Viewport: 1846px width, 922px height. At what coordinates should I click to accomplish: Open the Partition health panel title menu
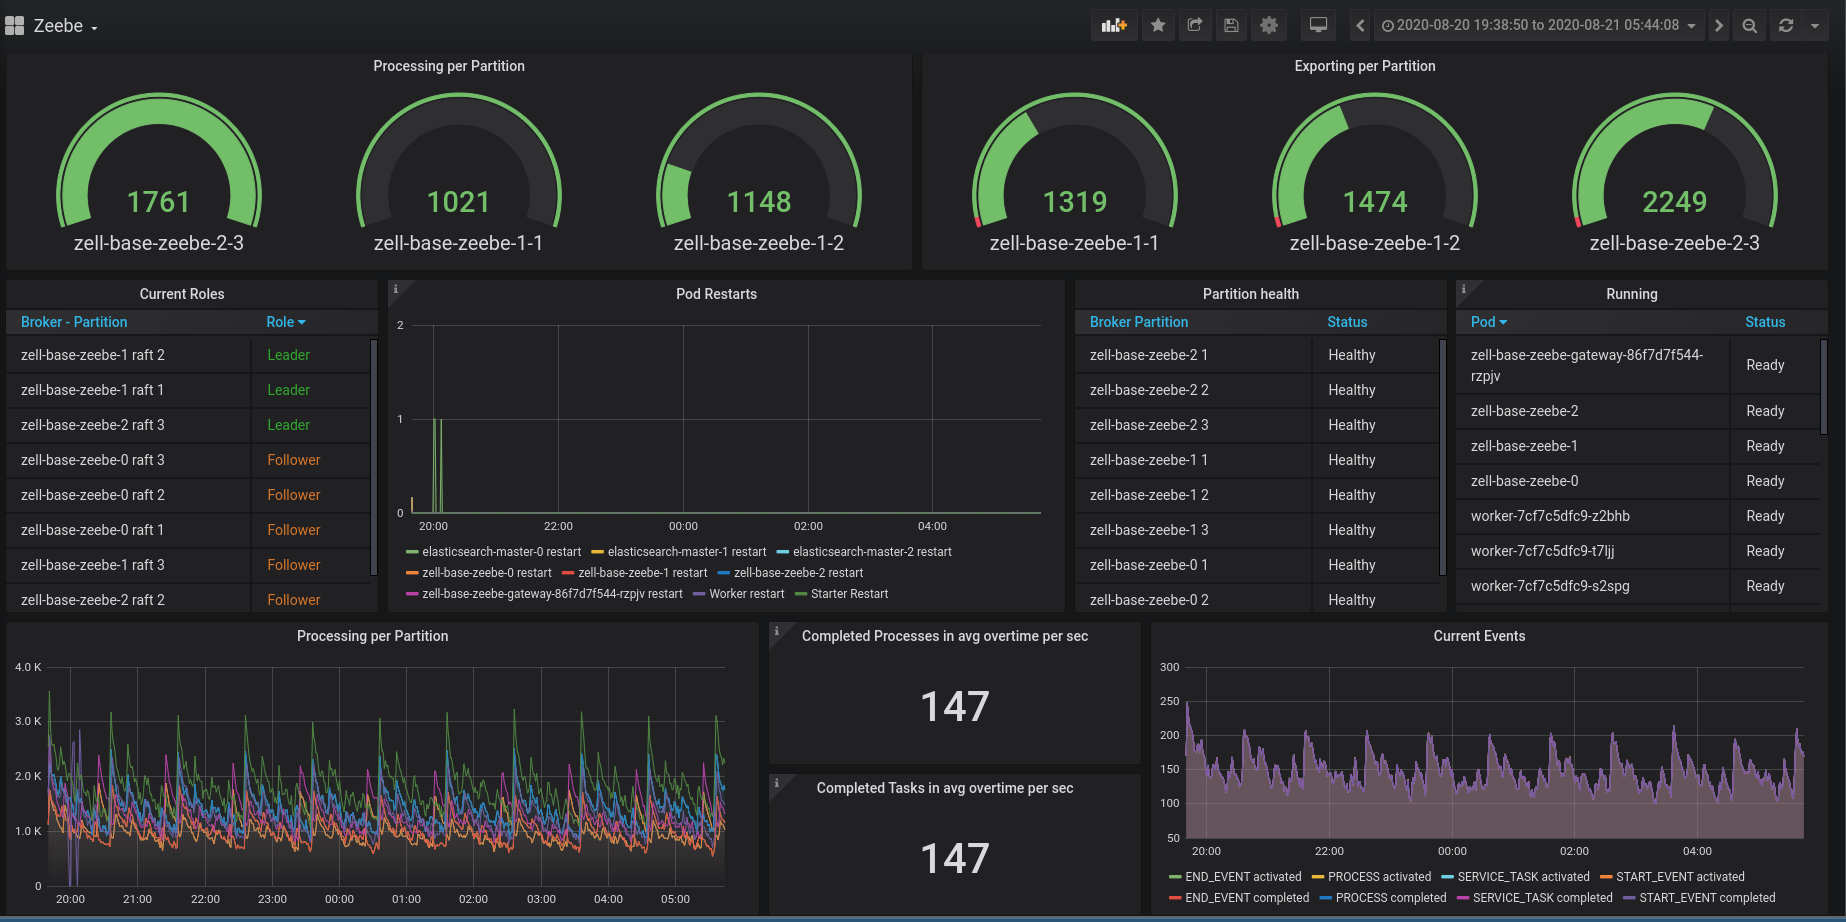point(1251,294)
